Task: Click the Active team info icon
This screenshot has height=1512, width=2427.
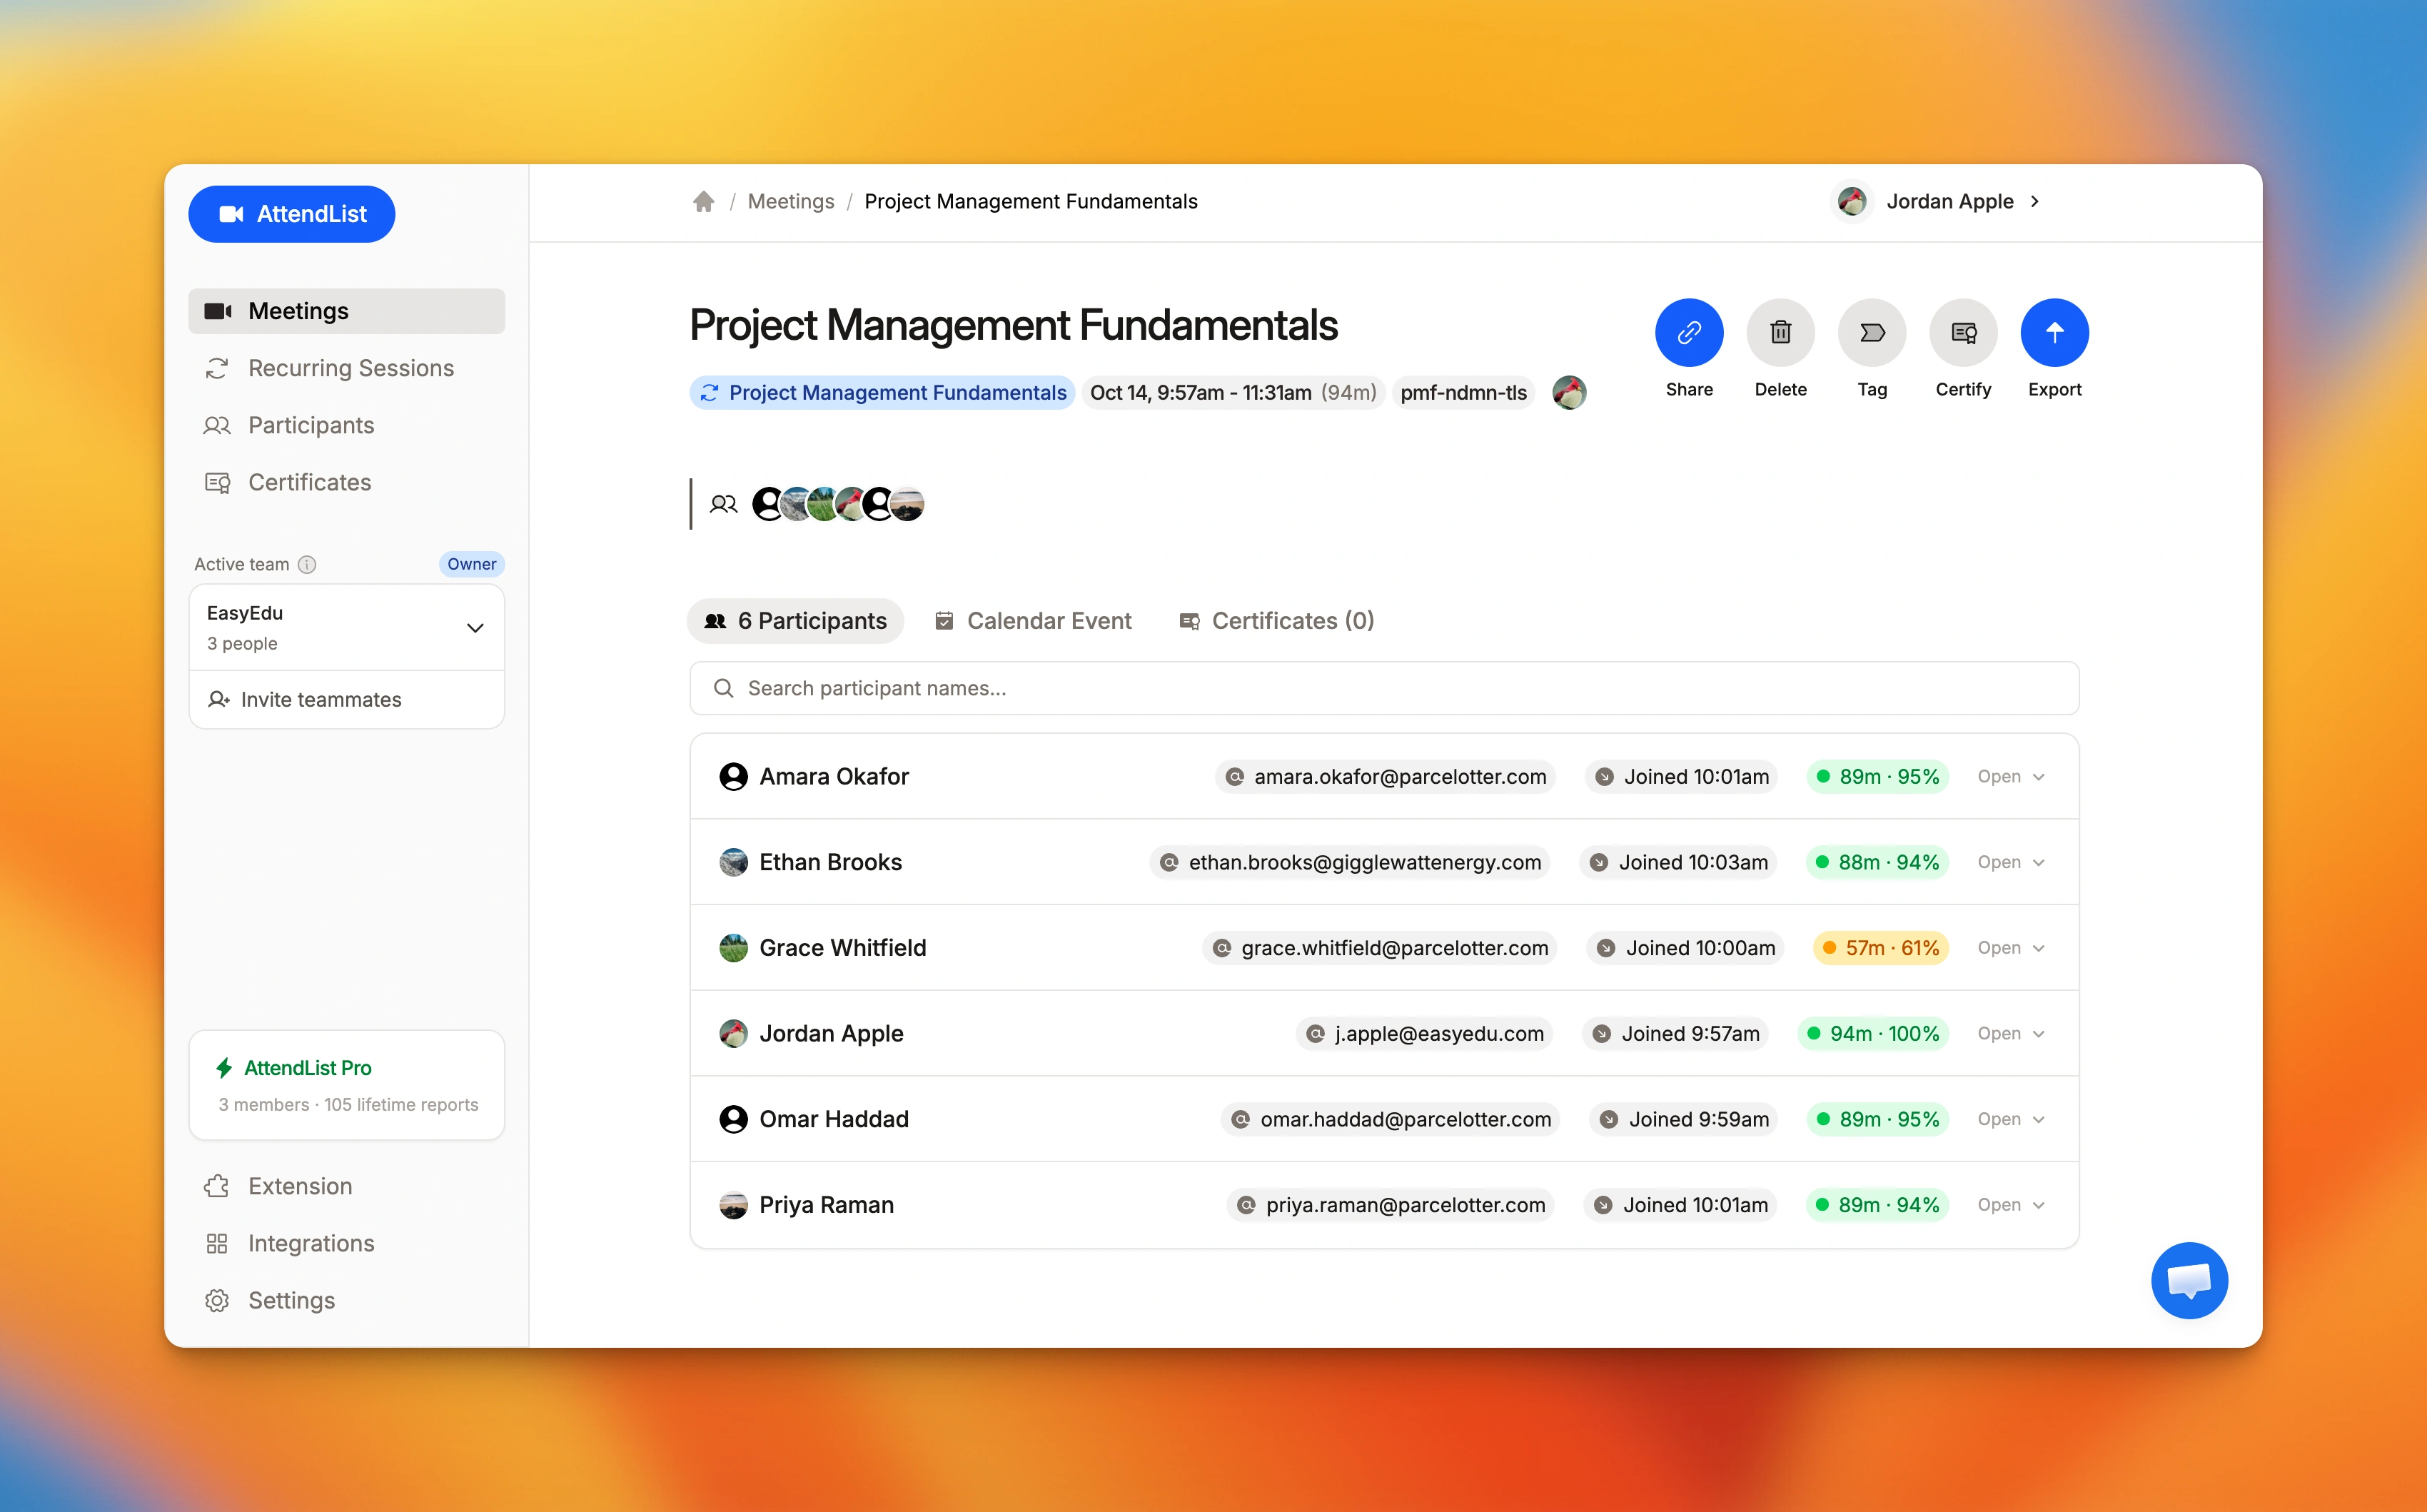Action: pyautogui.click(x=307, y=564)
